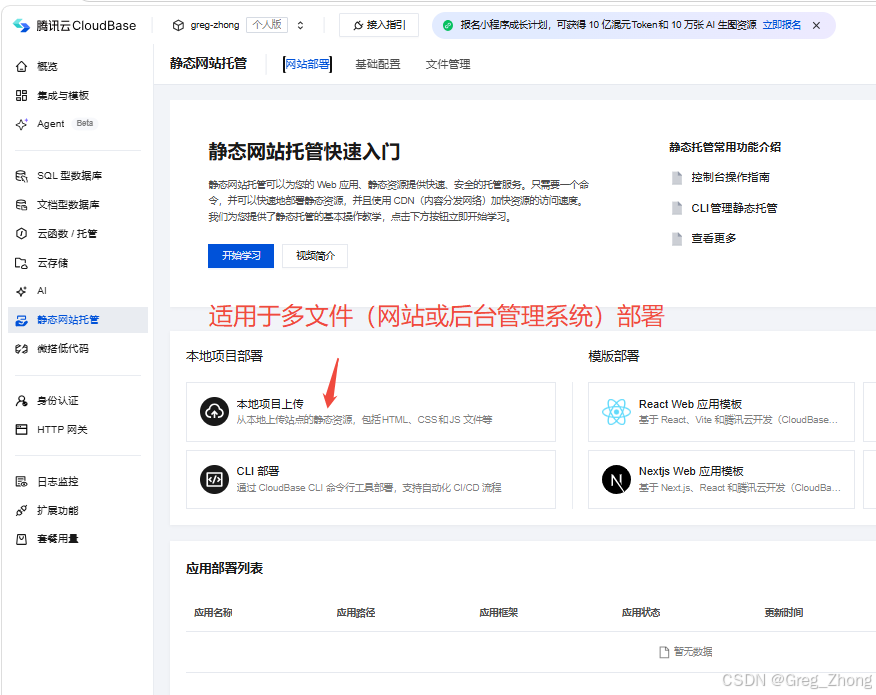Click the Tencent CloudBase logo icon
The image size is (876, 695).
[x=21, y=26]
